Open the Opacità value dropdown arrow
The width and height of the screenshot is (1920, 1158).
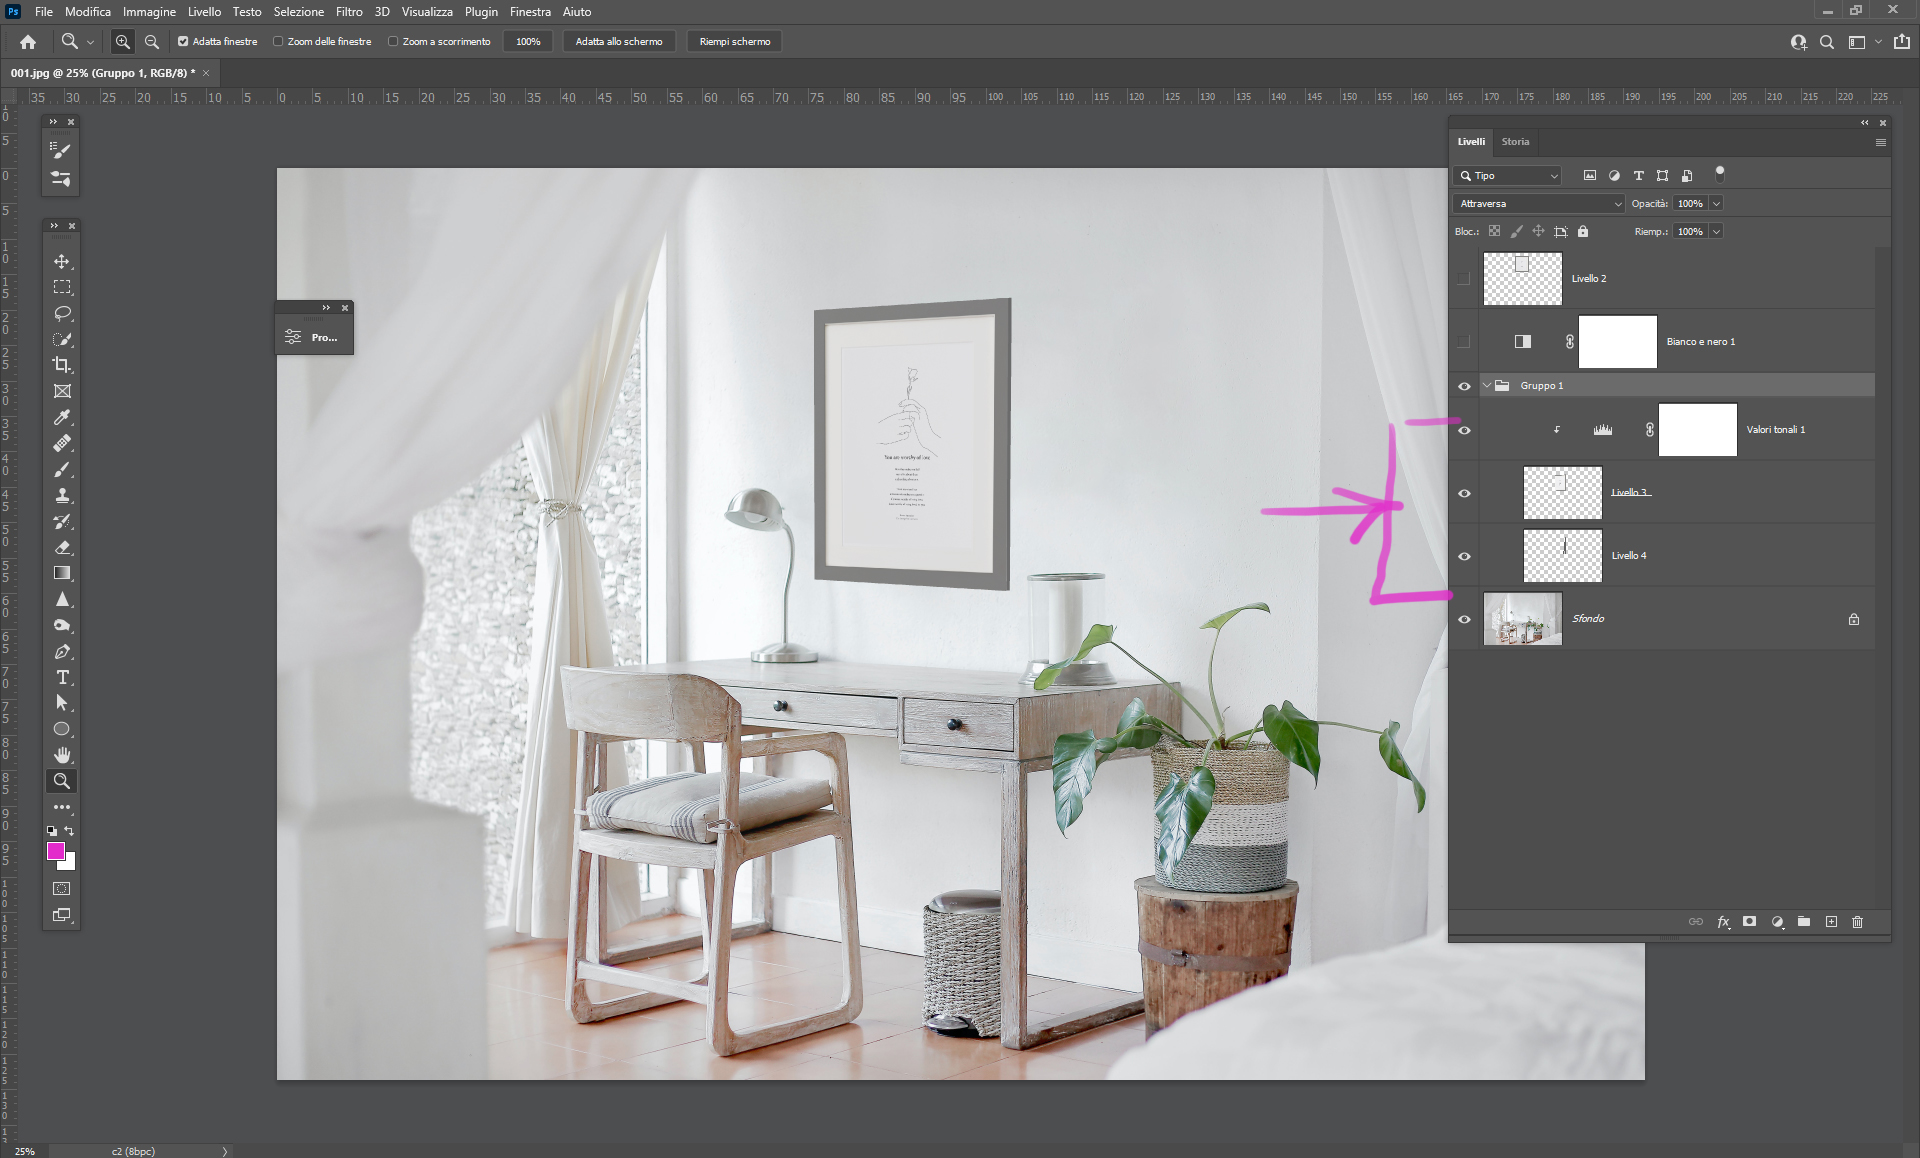click(1716, 204)
